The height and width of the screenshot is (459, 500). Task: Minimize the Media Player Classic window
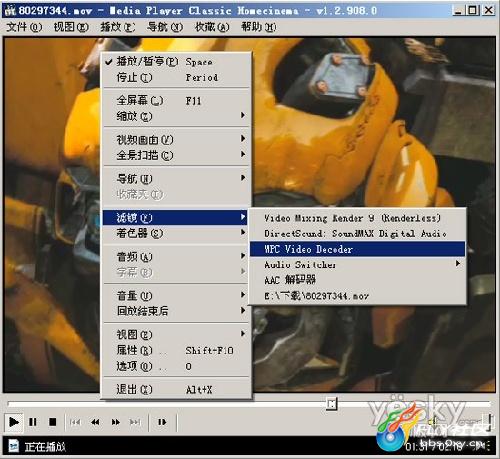[x=458, y=10]
